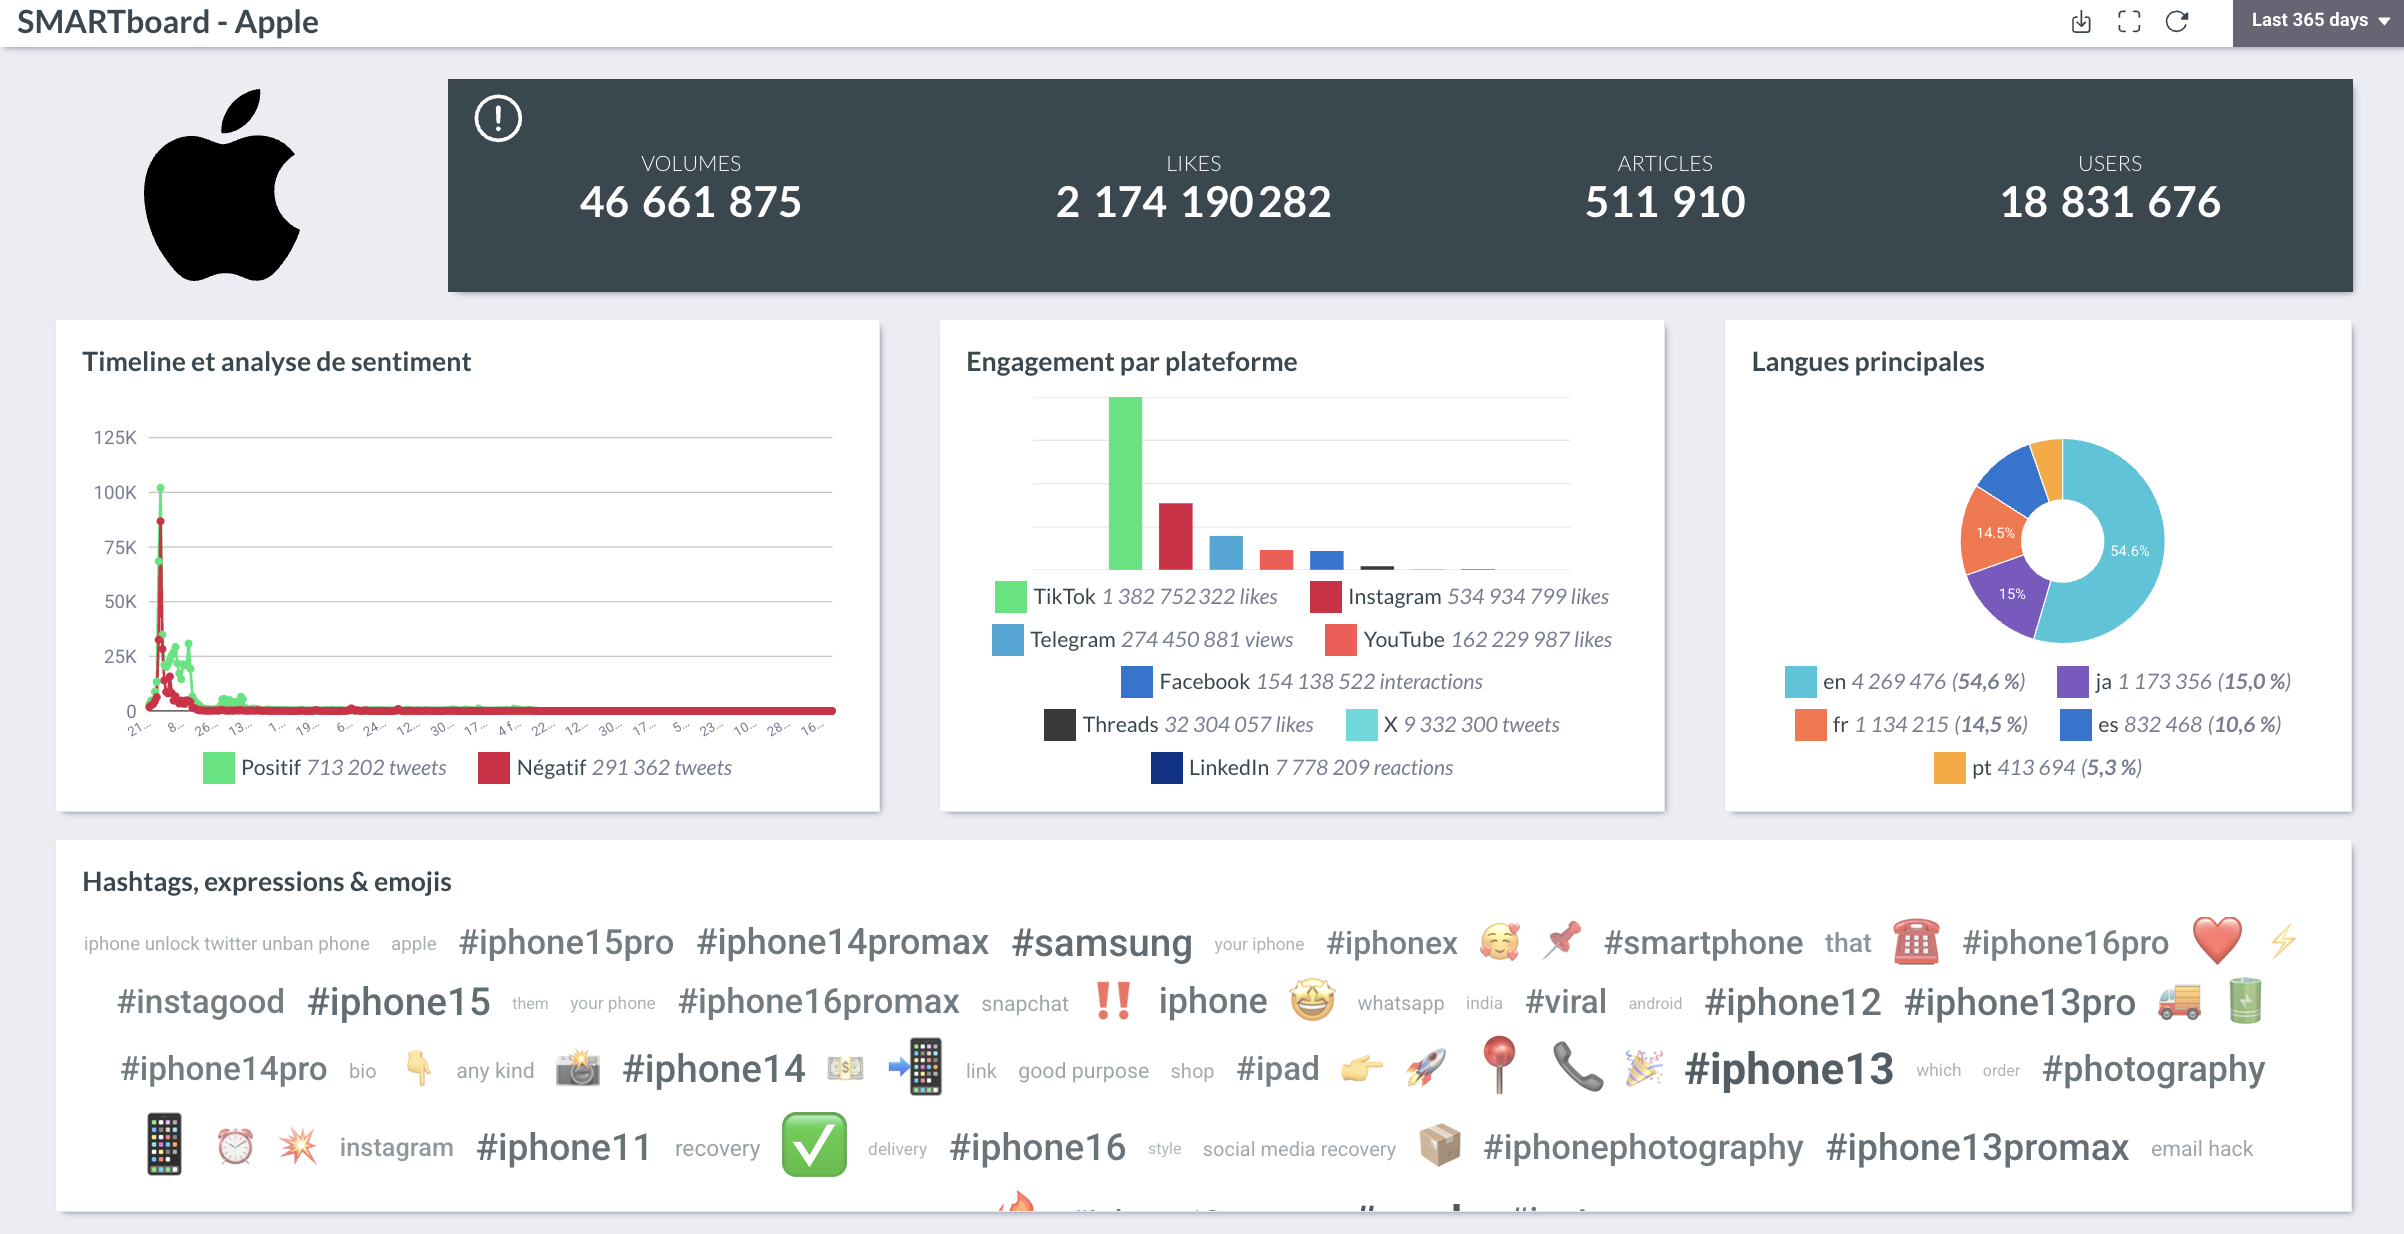
Task: Click the exclamation info icon
Action: pyautogui.click(x=498, y=119)
